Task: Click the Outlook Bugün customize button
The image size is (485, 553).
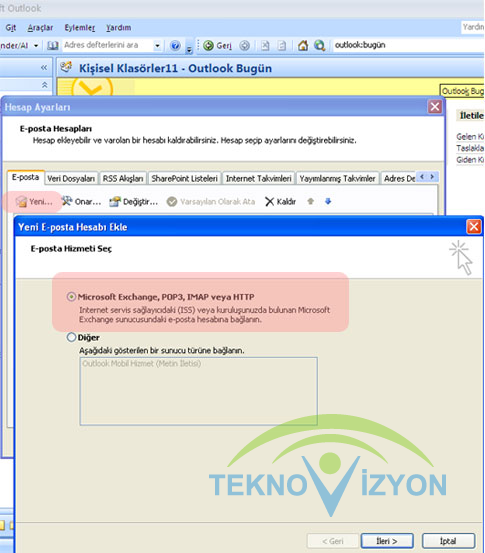Action: 462,91
